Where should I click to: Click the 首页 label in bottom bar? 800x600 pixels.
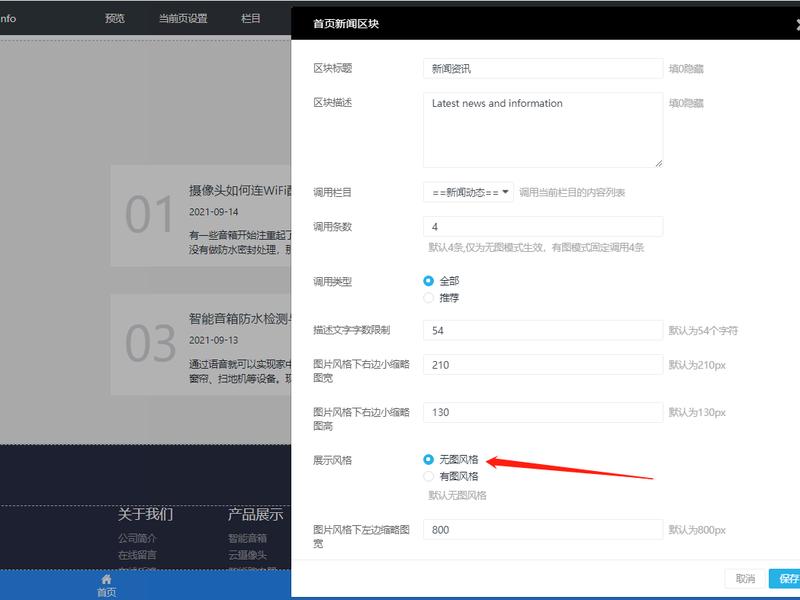[x=107, y=592]
